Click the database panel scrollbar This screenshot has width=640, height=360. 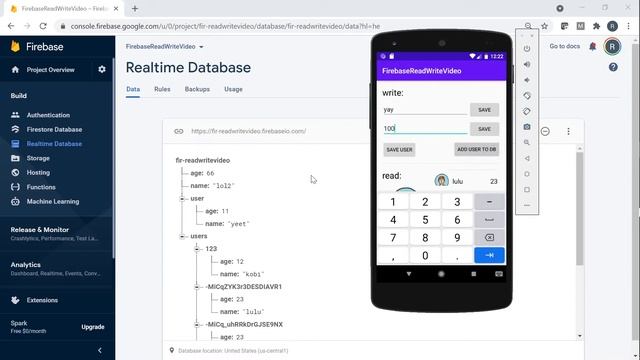pos(579,208)
